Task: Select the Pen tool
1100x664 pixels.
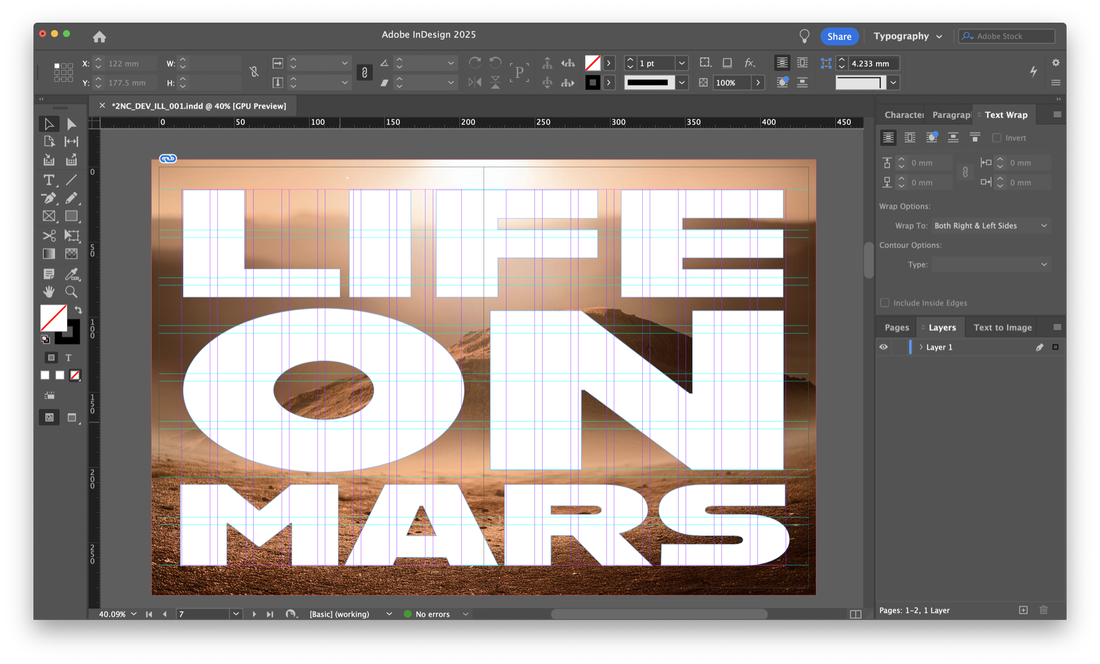Action: [49, 198]
